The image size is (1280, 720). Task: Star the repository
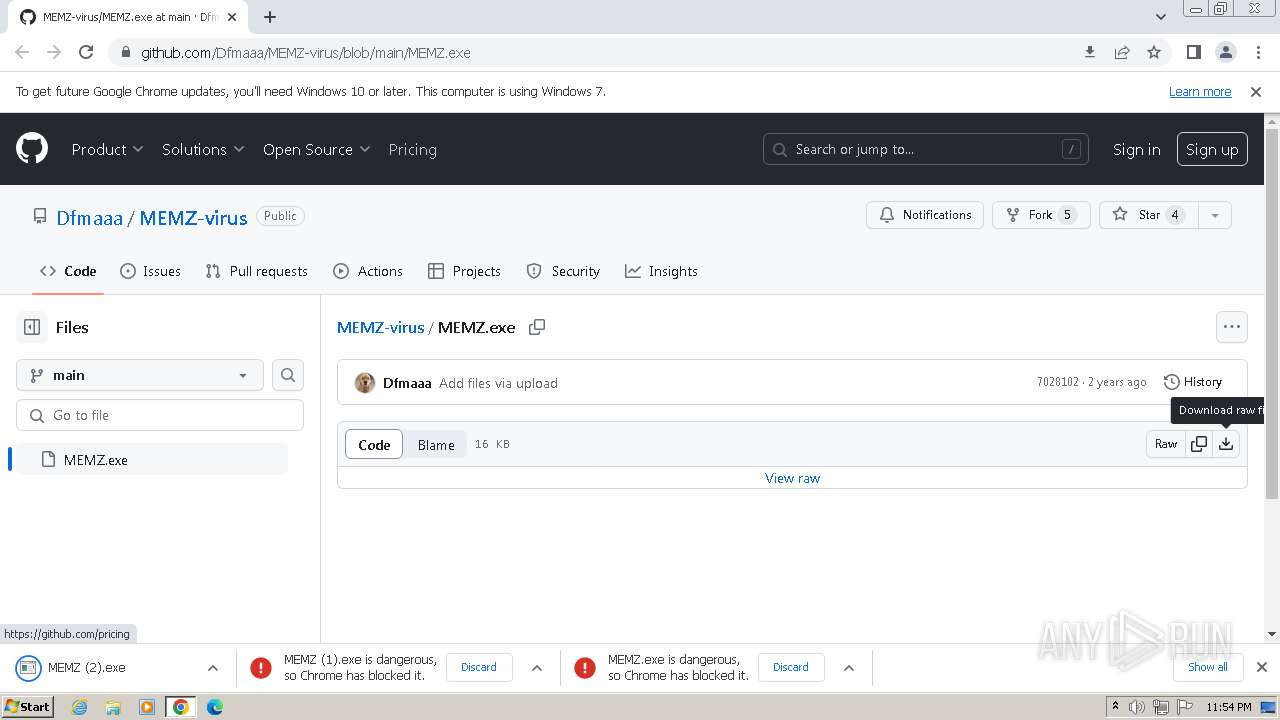click(x=1148, y=215)
